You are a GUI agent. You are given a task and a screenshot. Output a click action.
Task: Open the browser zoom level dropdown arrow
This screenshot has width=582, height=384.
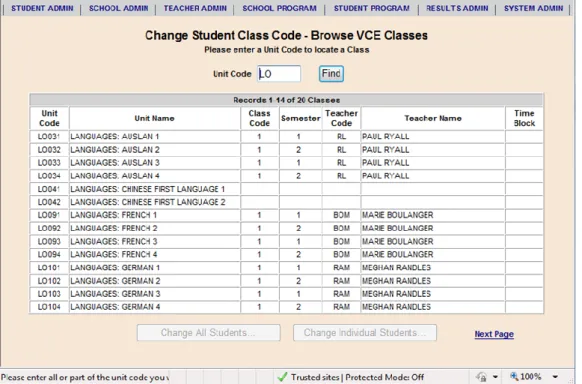555,377
